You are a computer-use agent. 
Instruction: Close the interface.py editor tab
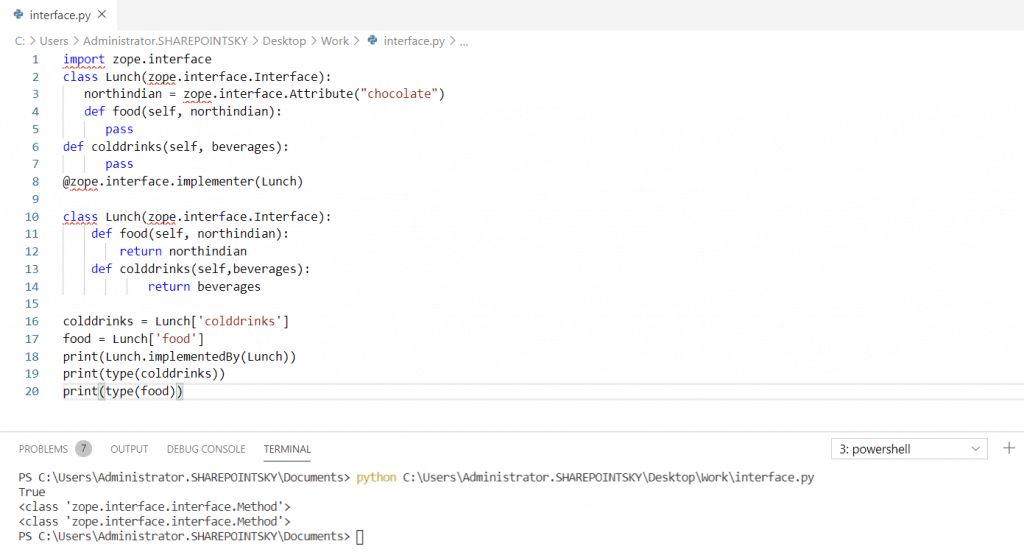click(x=103, y=15)
